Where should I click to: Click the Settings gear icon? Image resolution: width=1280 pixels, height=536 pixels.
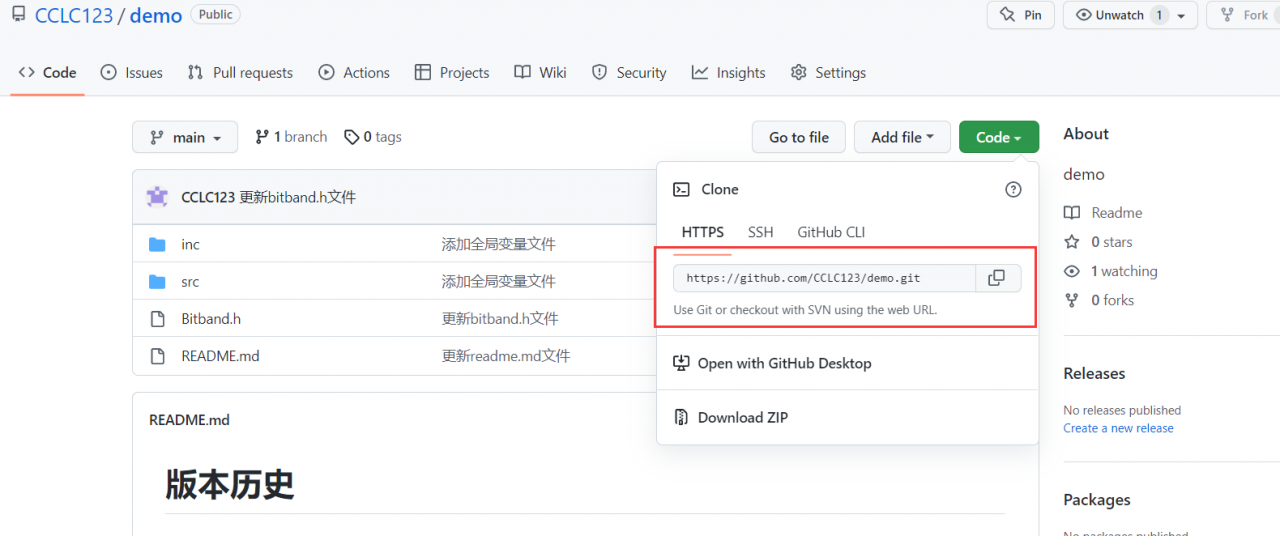[x=798, y=72]
